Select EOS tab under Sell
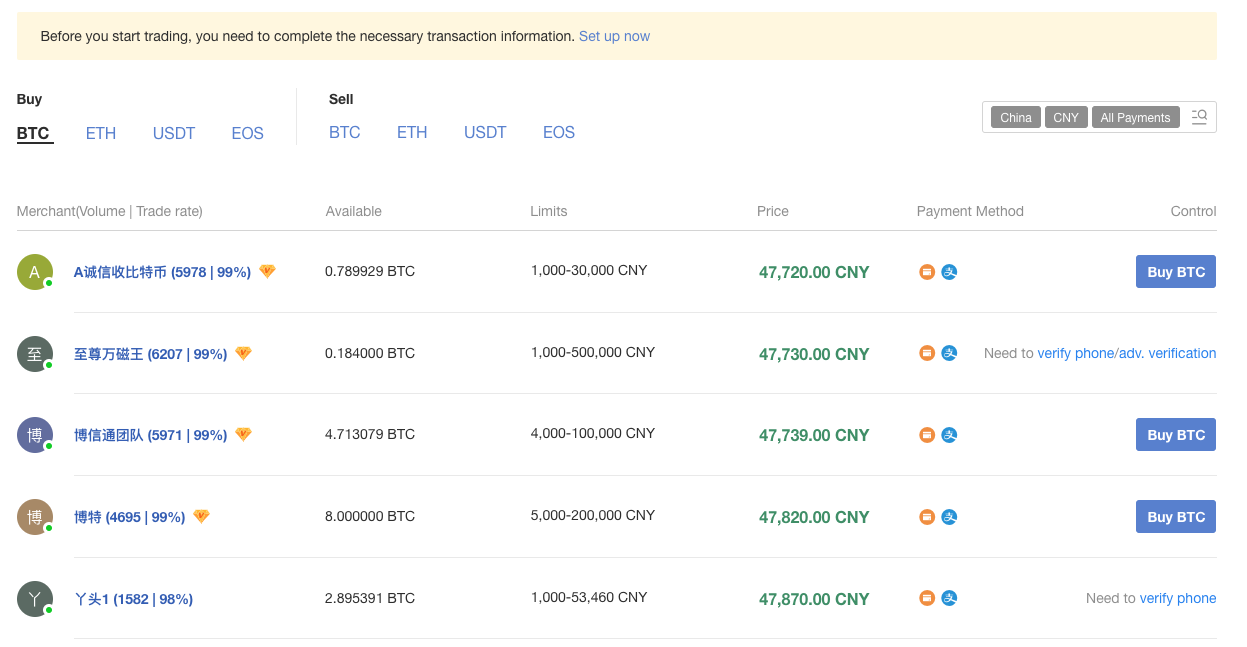The height and width of the screenshot is (647, 1247). coord(559,132)
